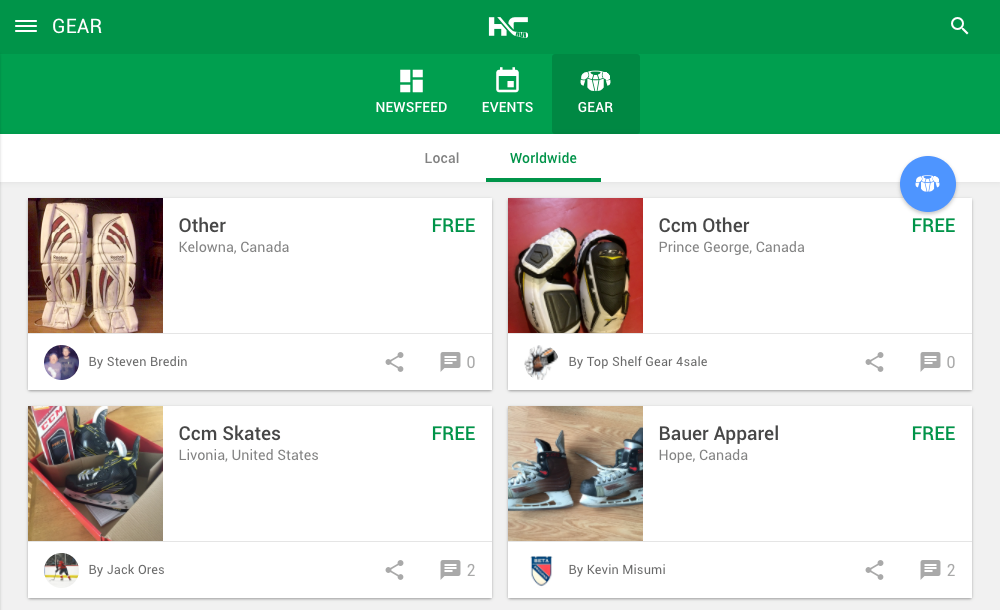Click Jack Ores' avatar picture
This screenshot has height=610, width=1000.
(62, 570)
